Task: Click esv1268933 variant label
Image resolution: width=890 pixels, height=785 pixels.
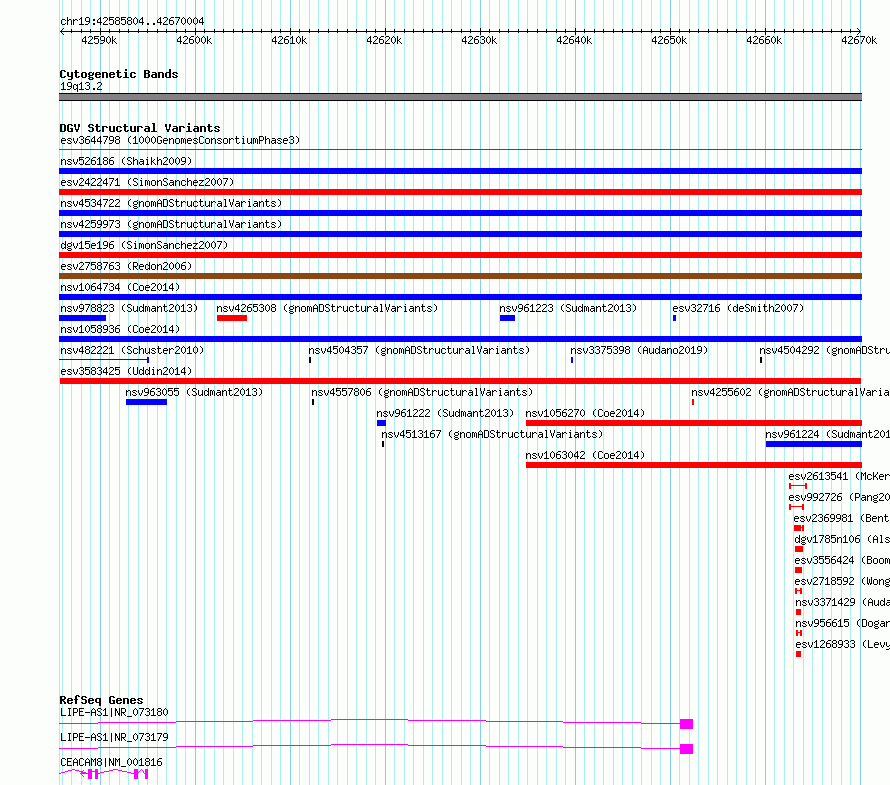Action: pos(842,644)
